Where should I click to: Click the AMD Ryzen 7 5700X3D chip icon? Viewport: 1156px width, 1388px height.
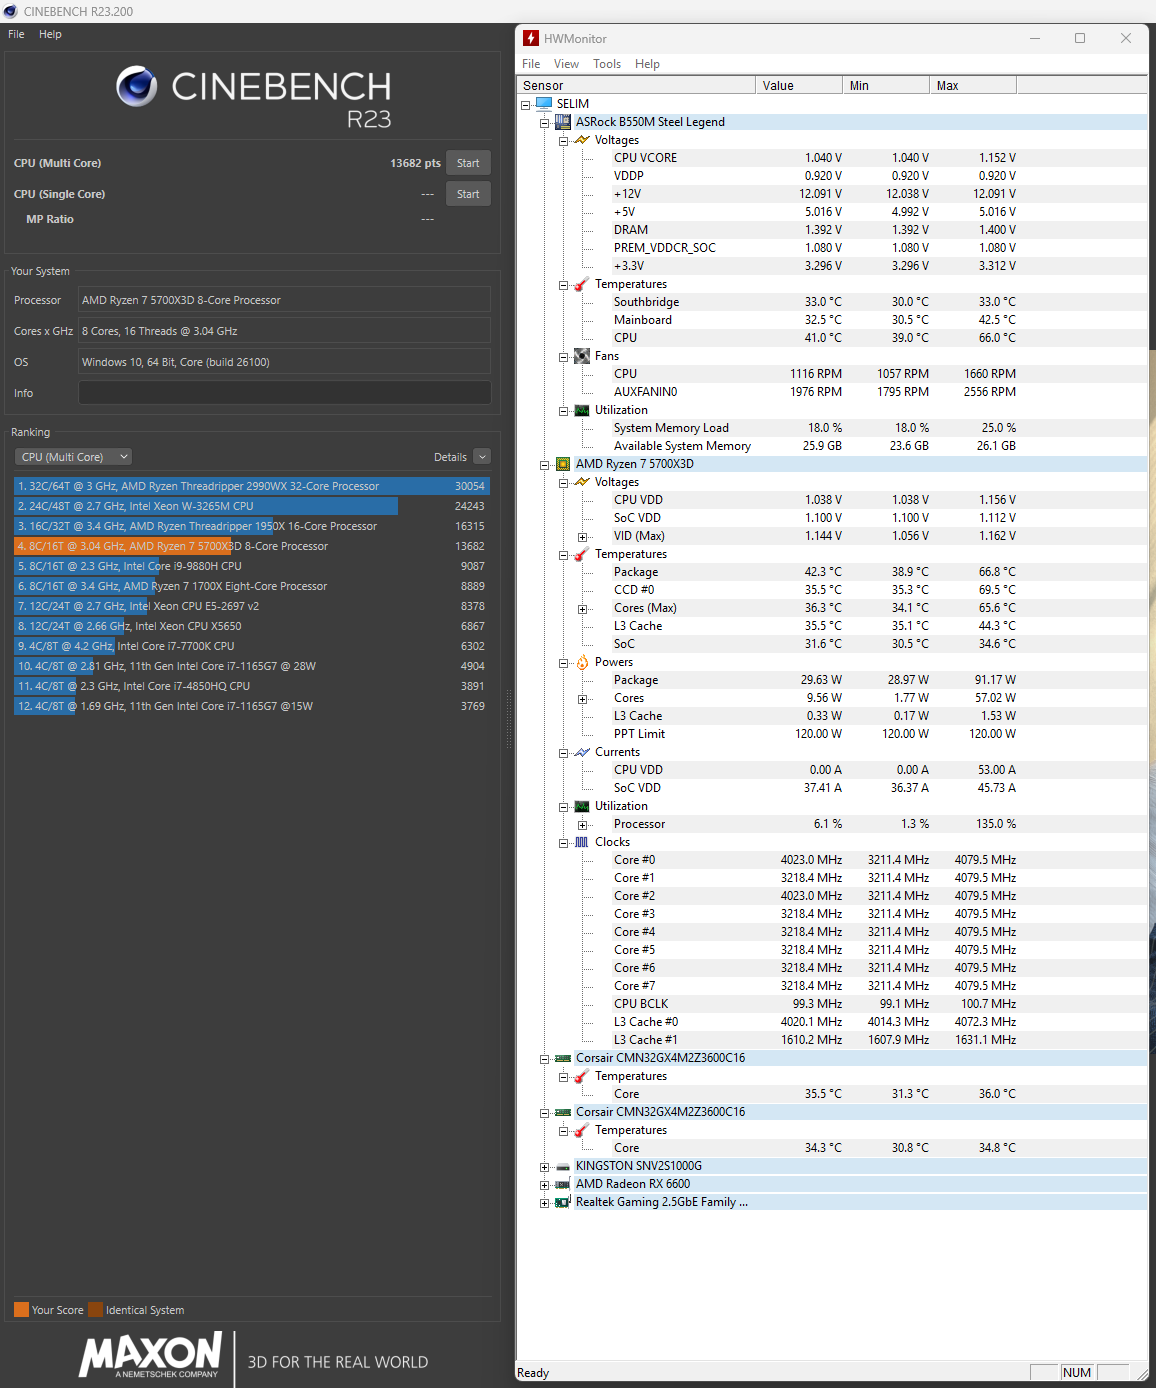tap(563, 464)
